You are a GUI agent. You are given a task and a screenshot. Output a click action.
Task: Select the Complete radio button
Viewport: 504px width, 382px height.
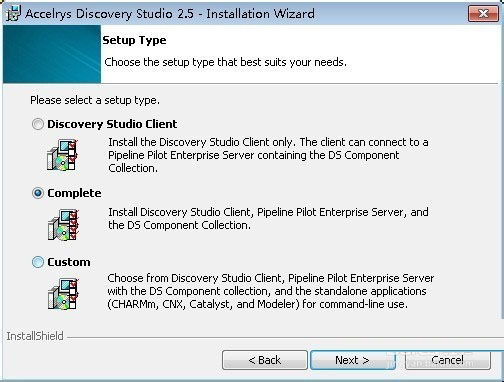coord(38,193)
